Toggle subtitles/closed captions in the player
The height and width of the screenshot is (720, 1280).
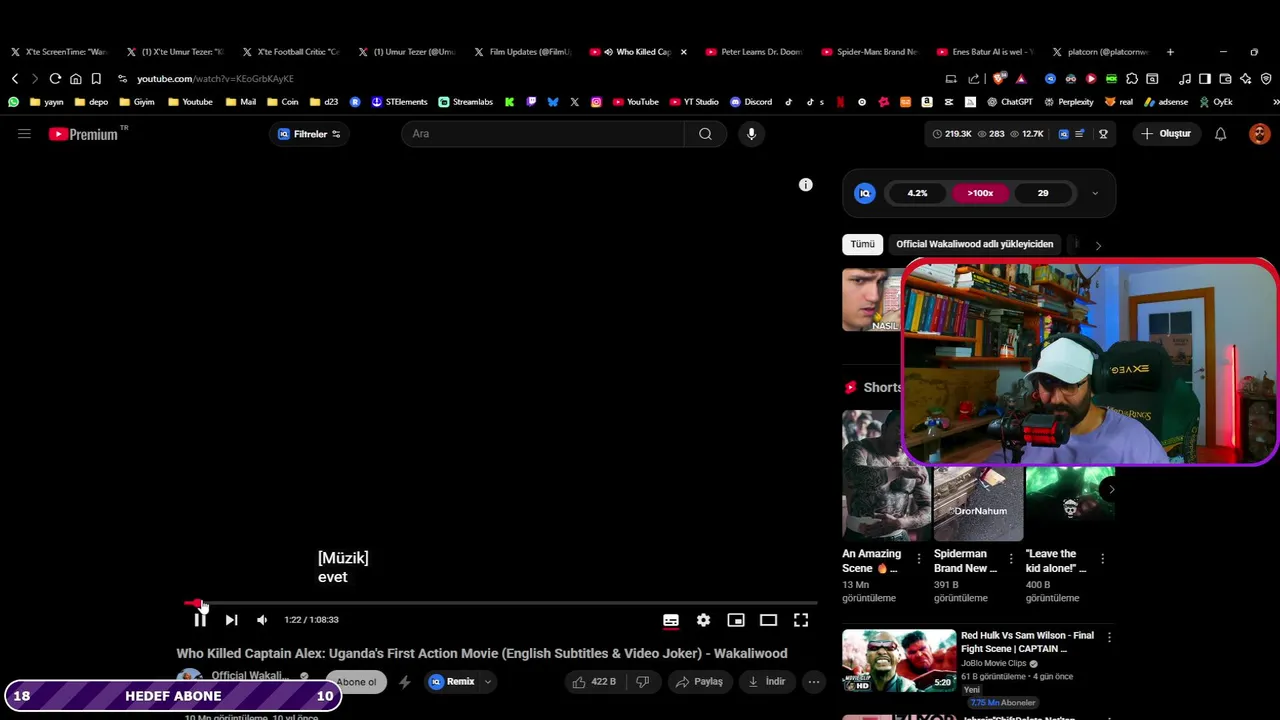point(671,620)
